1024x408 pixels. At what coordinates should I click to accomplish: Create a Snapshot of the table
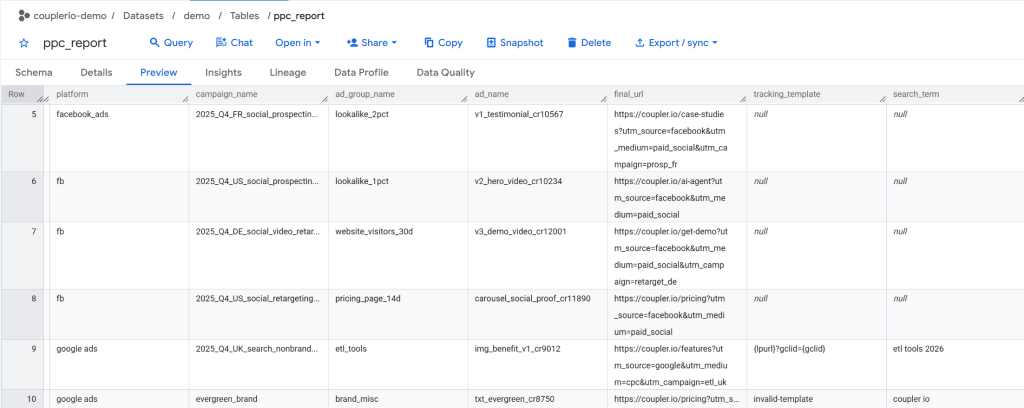[x=515, y=42]
